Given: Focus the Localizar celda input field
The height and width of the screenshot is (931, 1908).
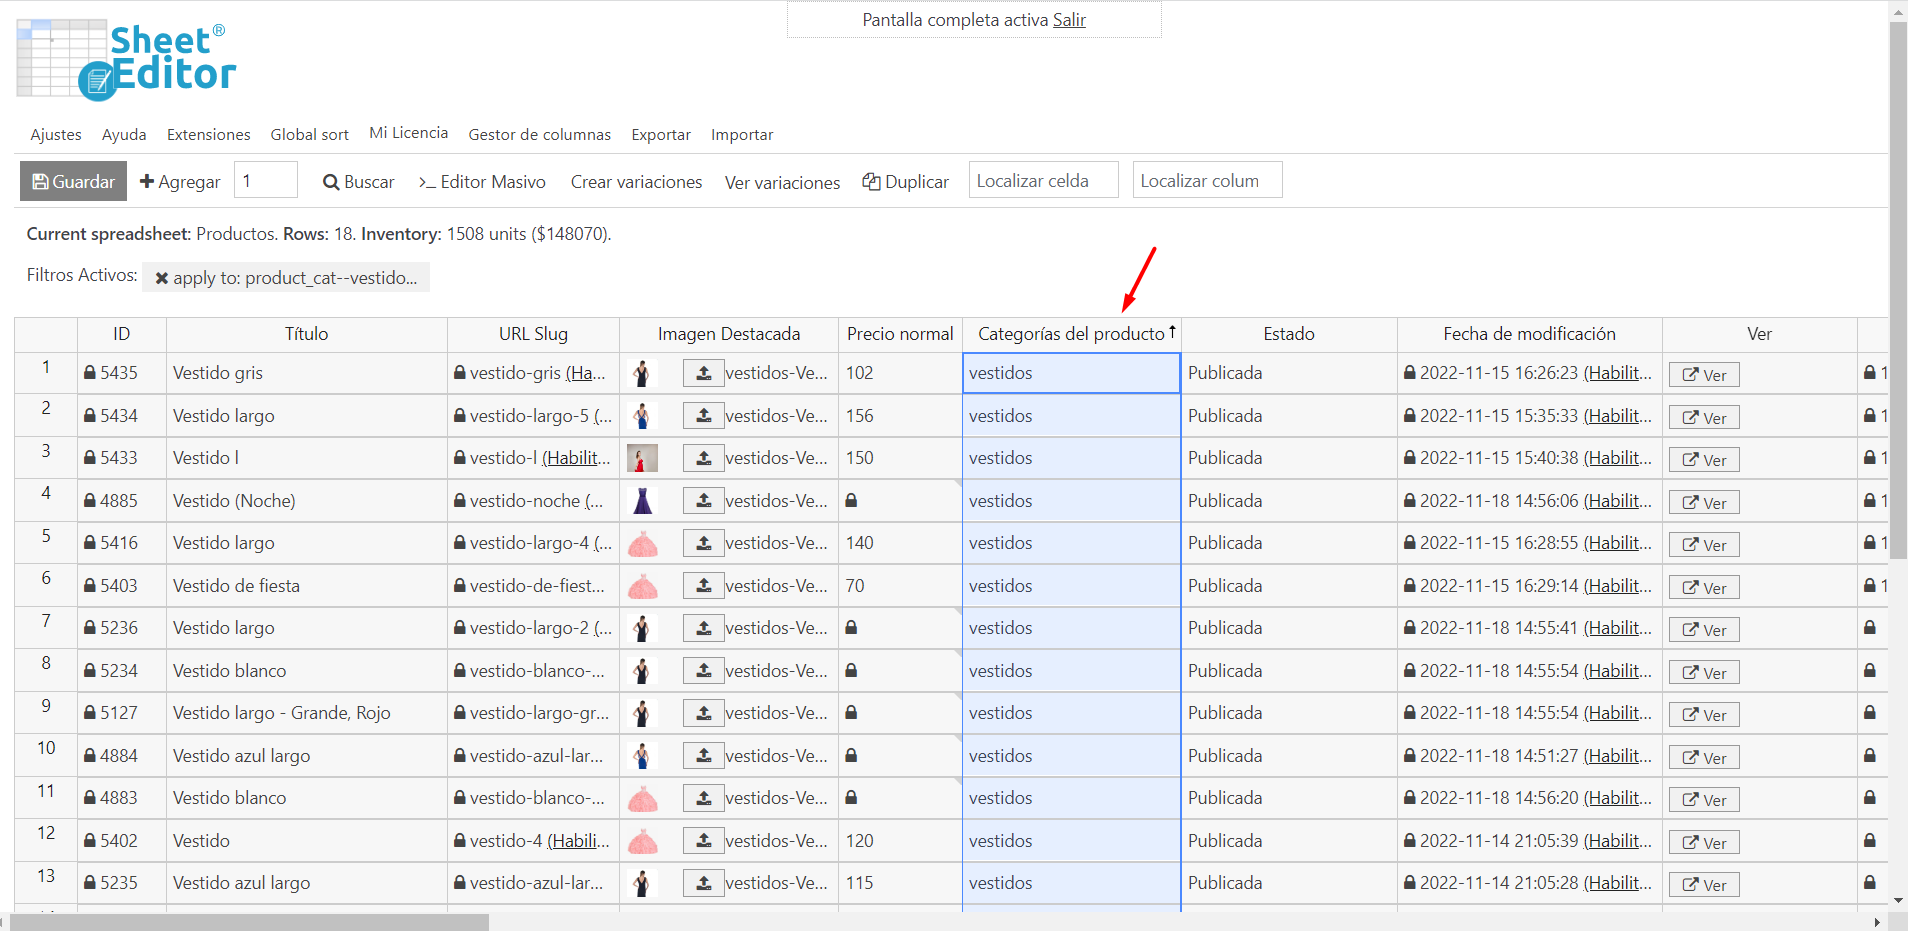Looking at the screenshot, I should (1043, 181).
